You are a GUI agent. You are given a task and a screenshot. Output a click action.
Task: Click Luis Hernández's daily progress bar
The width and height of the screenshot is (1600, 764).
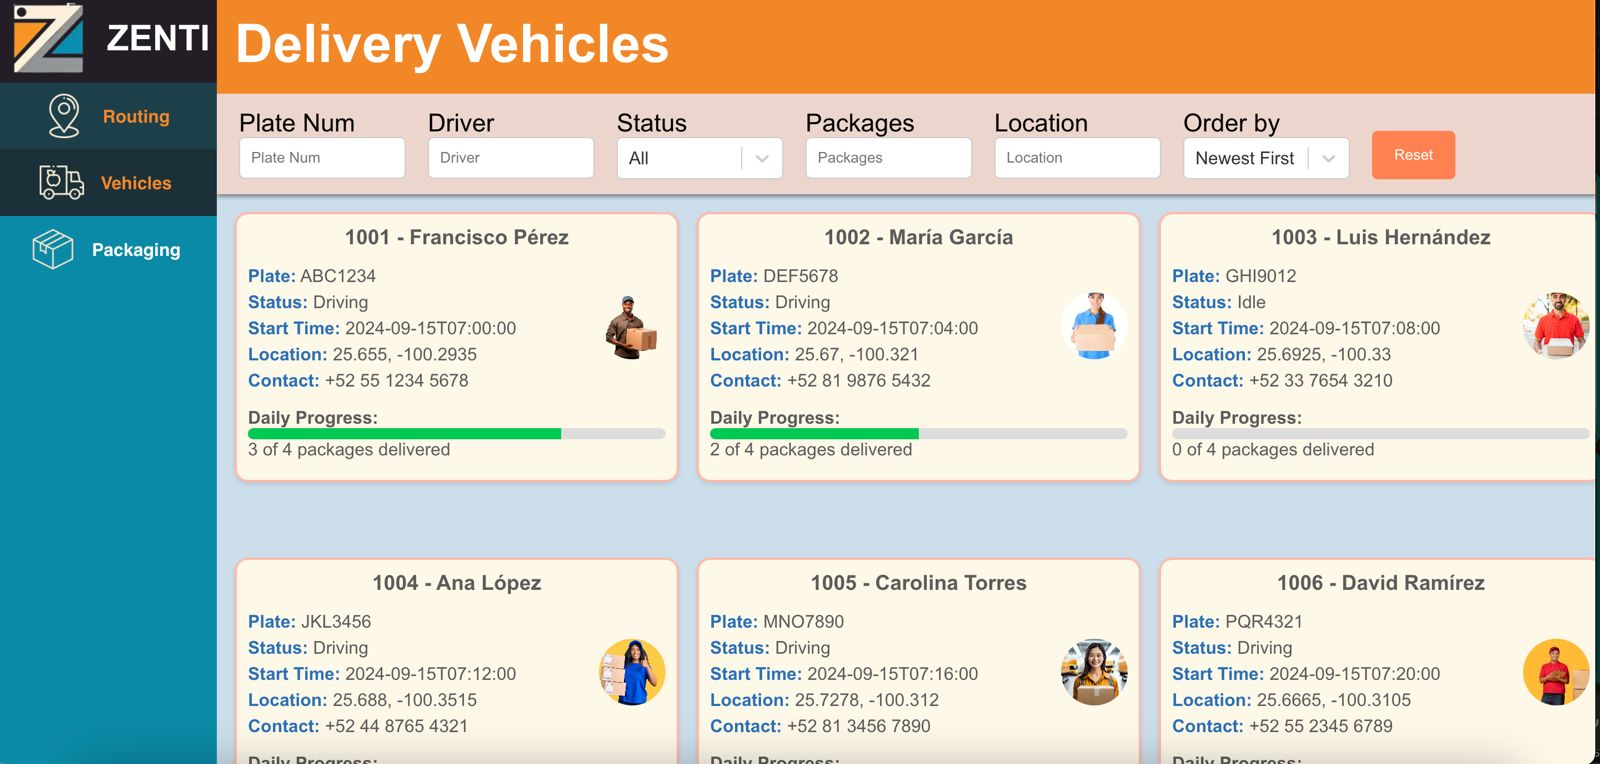(x=1380, y=434)
